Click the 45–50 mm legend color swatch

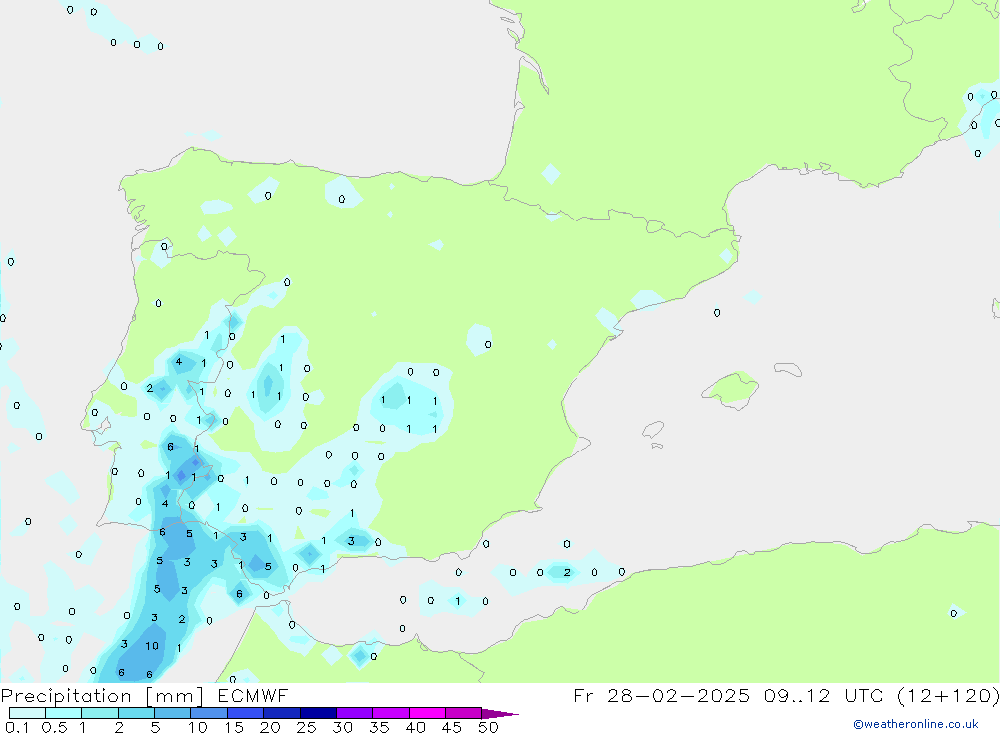463,713
